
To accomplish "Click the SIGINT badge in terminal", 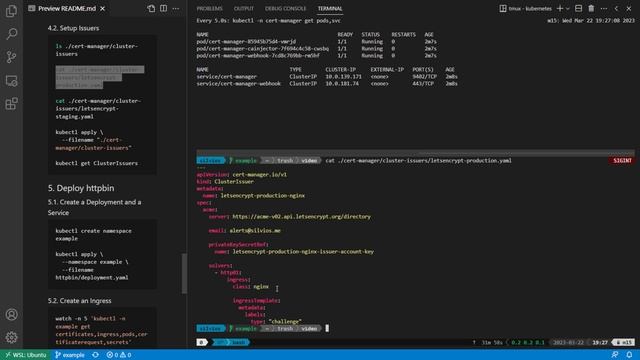I will coord(622,161).
